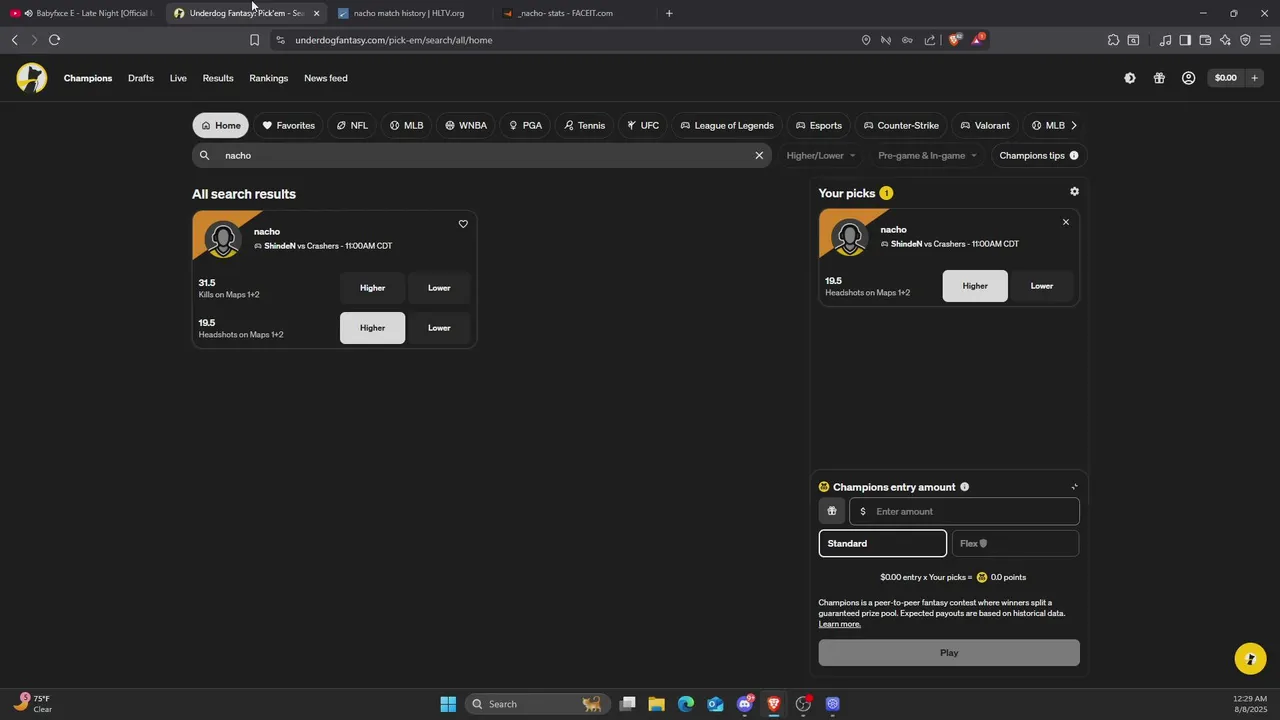Screen dimensions: 1280x720
Task: Open the Live tab
Action: point(178,78)
